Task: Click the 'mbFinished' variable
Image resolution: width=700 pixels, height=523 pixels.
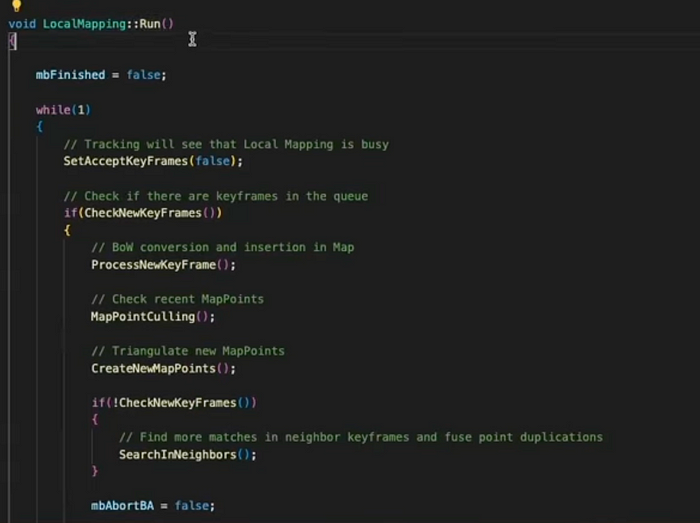Action: [x=71, y=75]
